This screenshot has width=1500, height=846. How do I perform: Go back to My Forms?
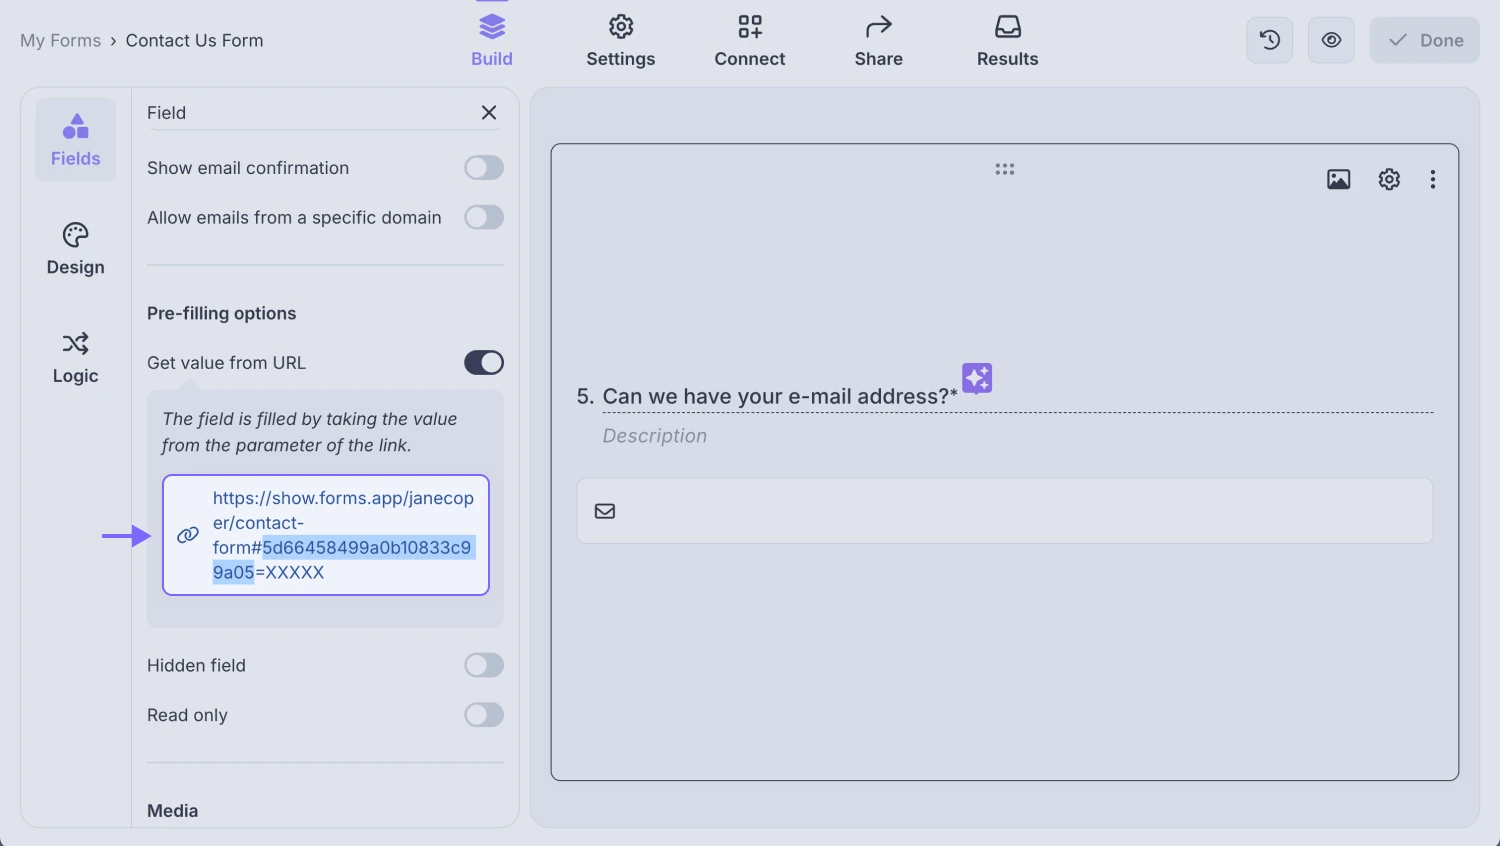[x=60, y=40]
